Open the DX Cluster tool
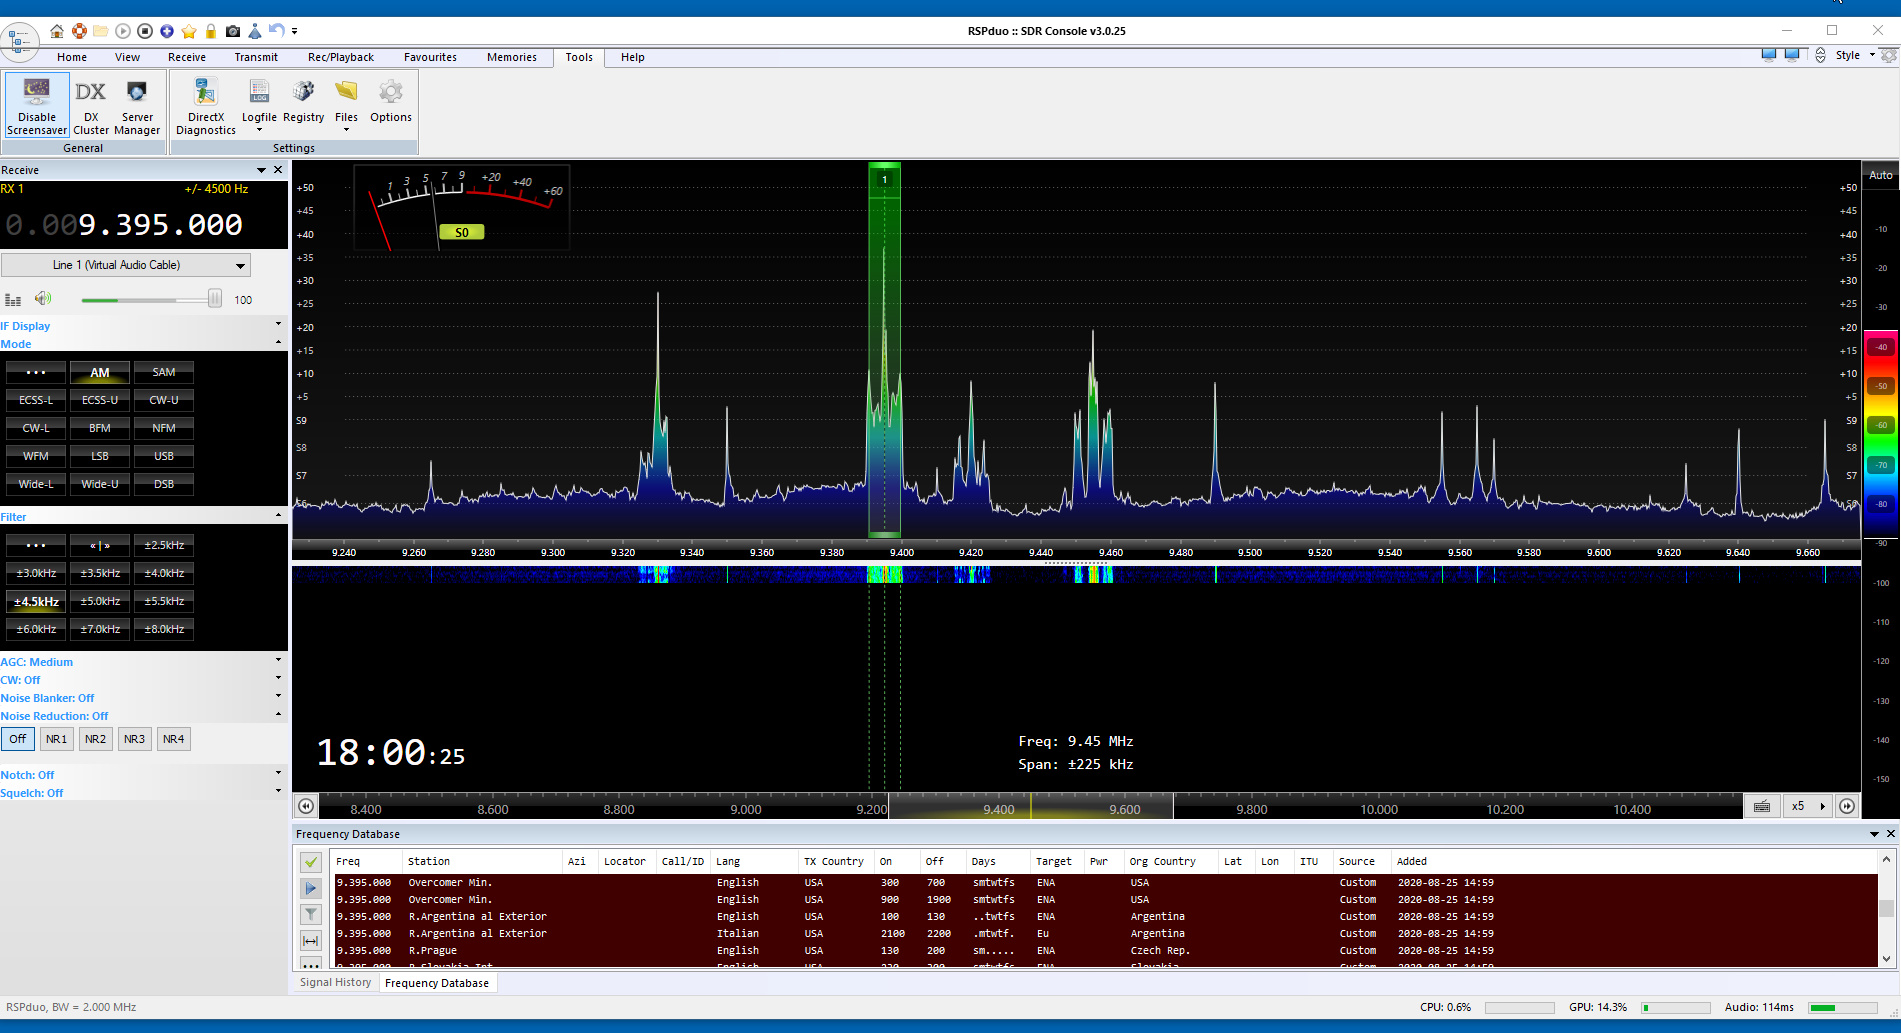 (x=91, y=93)
